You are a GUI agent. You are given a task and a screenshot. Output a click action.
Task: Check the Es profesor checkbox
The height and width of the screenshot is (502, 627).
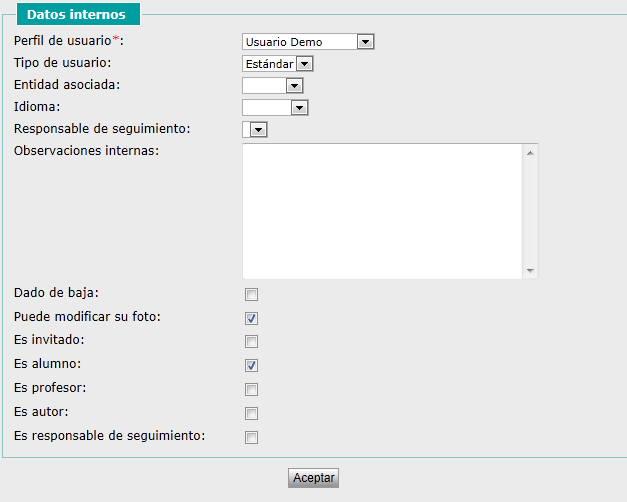(x=251, y=389)
